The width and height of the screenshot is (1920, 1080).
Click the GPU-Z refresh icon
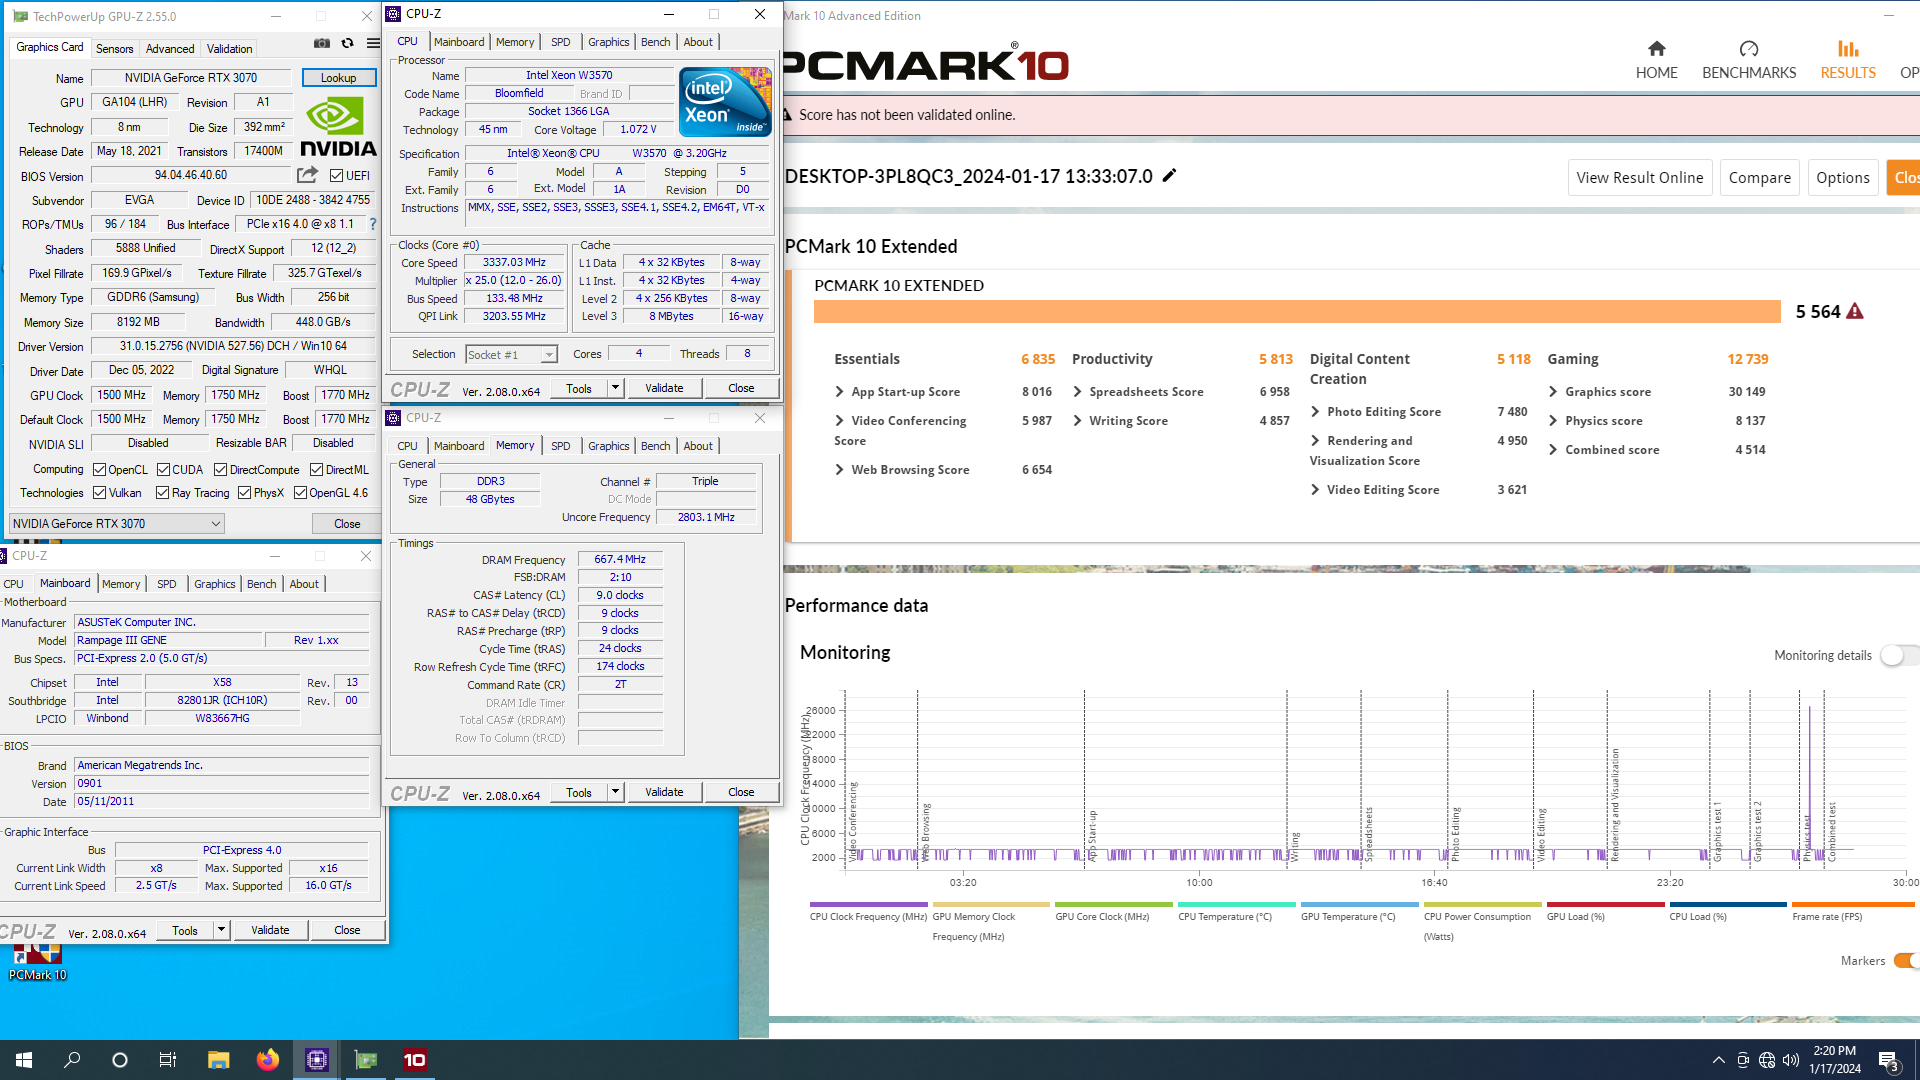(347, 43)
